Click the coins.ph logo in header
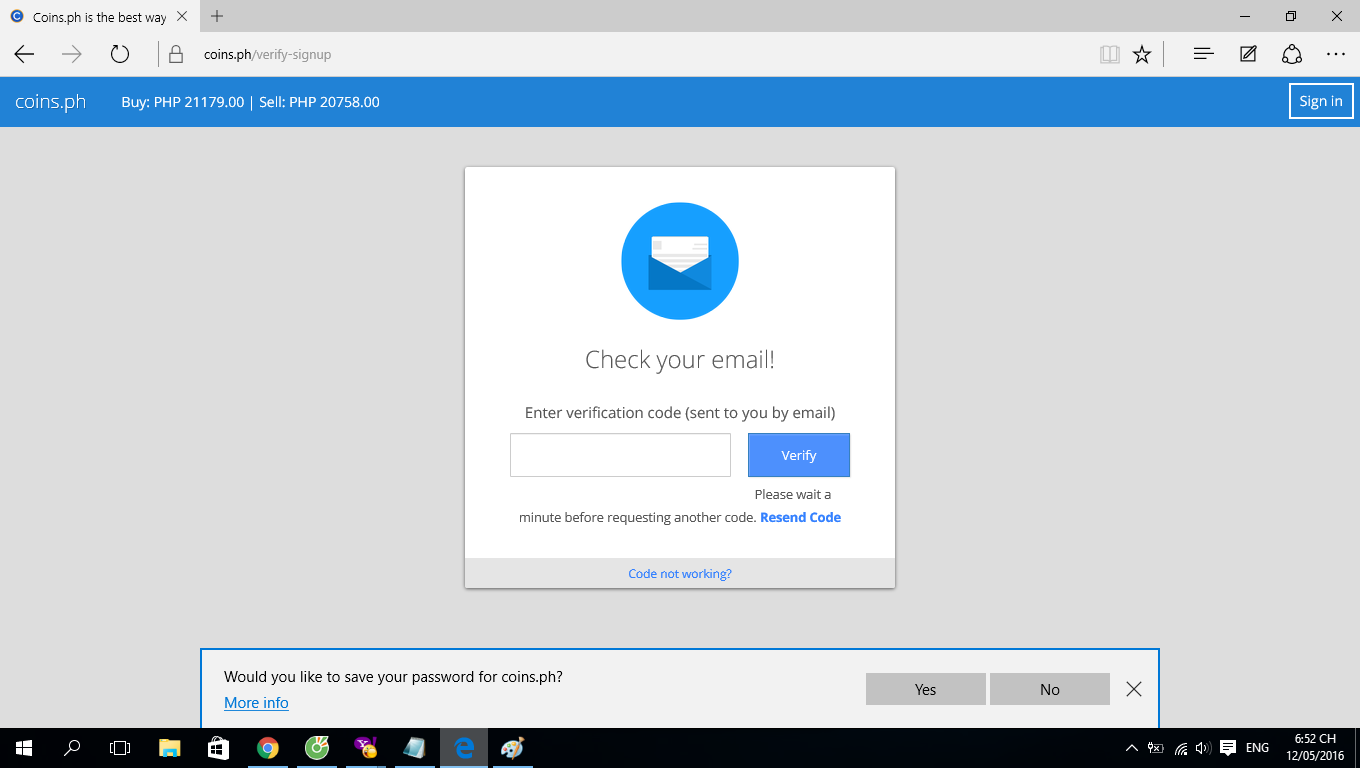 tap(50, 102)
